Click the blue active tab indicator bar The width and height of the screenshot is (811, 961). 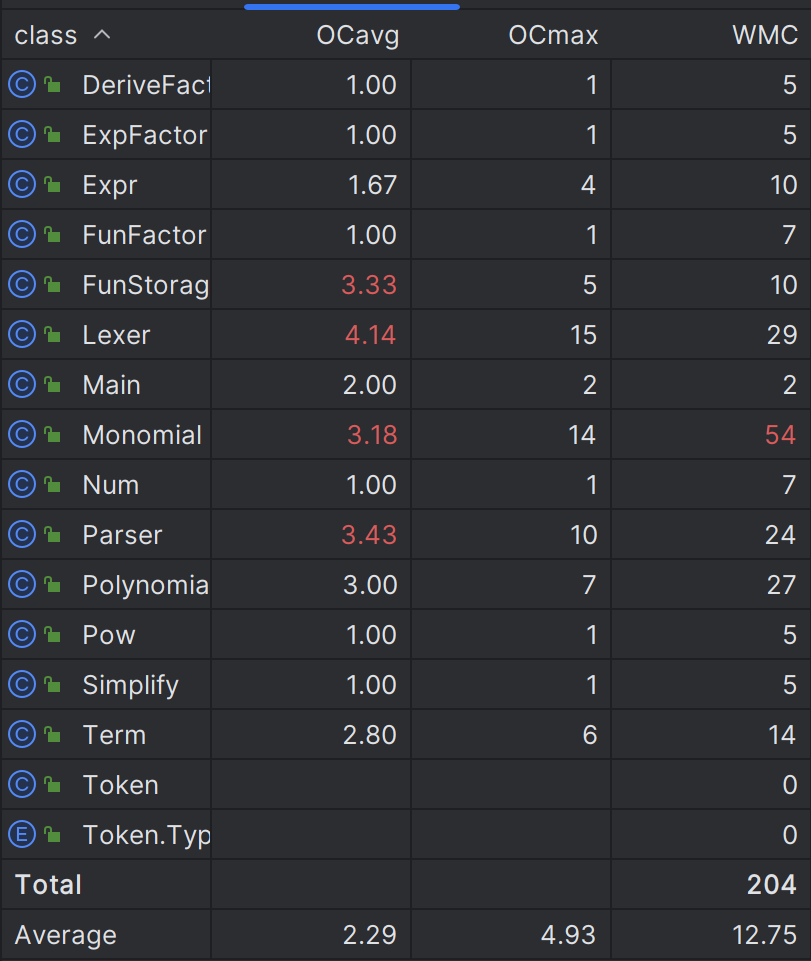352,7
